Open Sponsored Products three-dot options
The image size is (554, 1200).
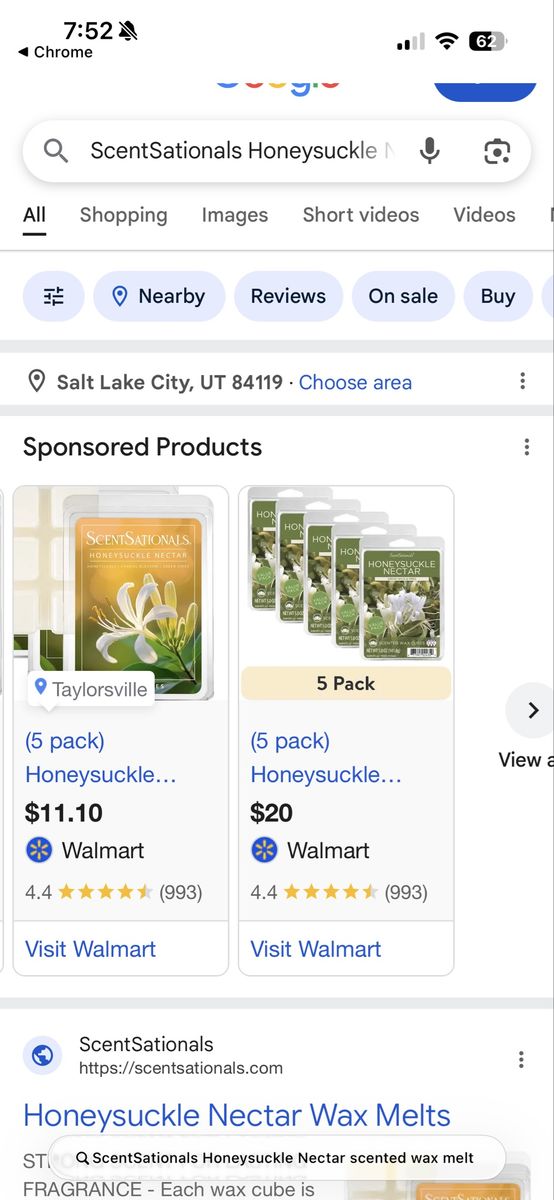tap(527, 447)
